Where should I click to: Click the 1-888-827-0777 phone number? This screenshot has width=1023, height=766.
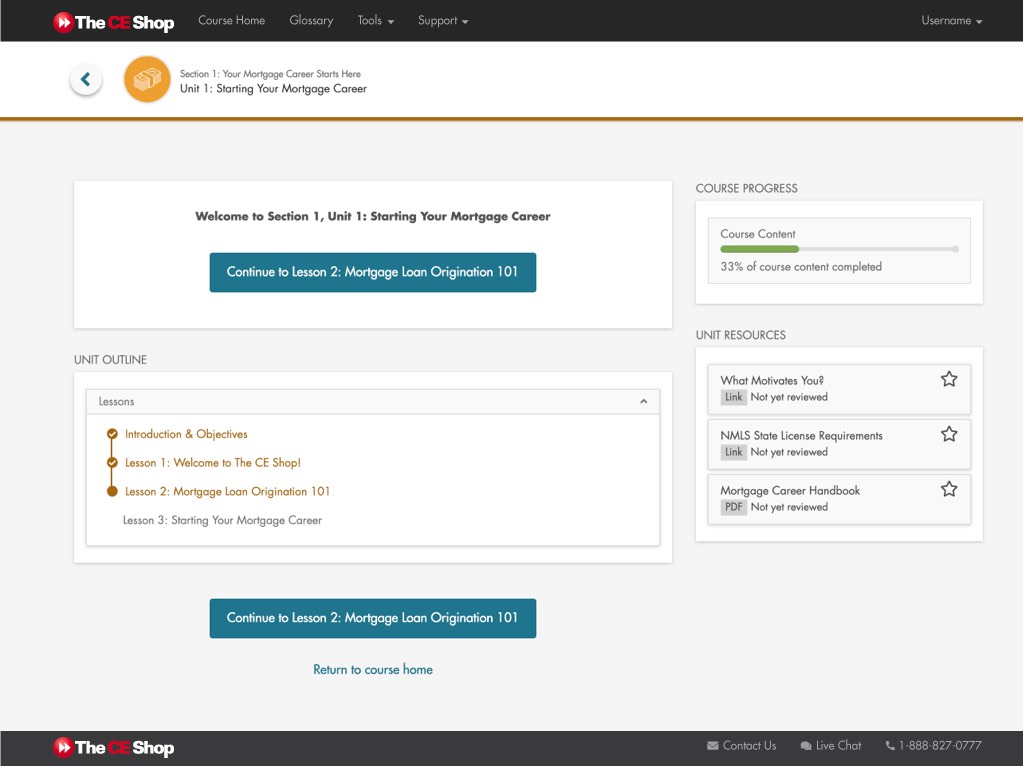click(x=939, y=746)
